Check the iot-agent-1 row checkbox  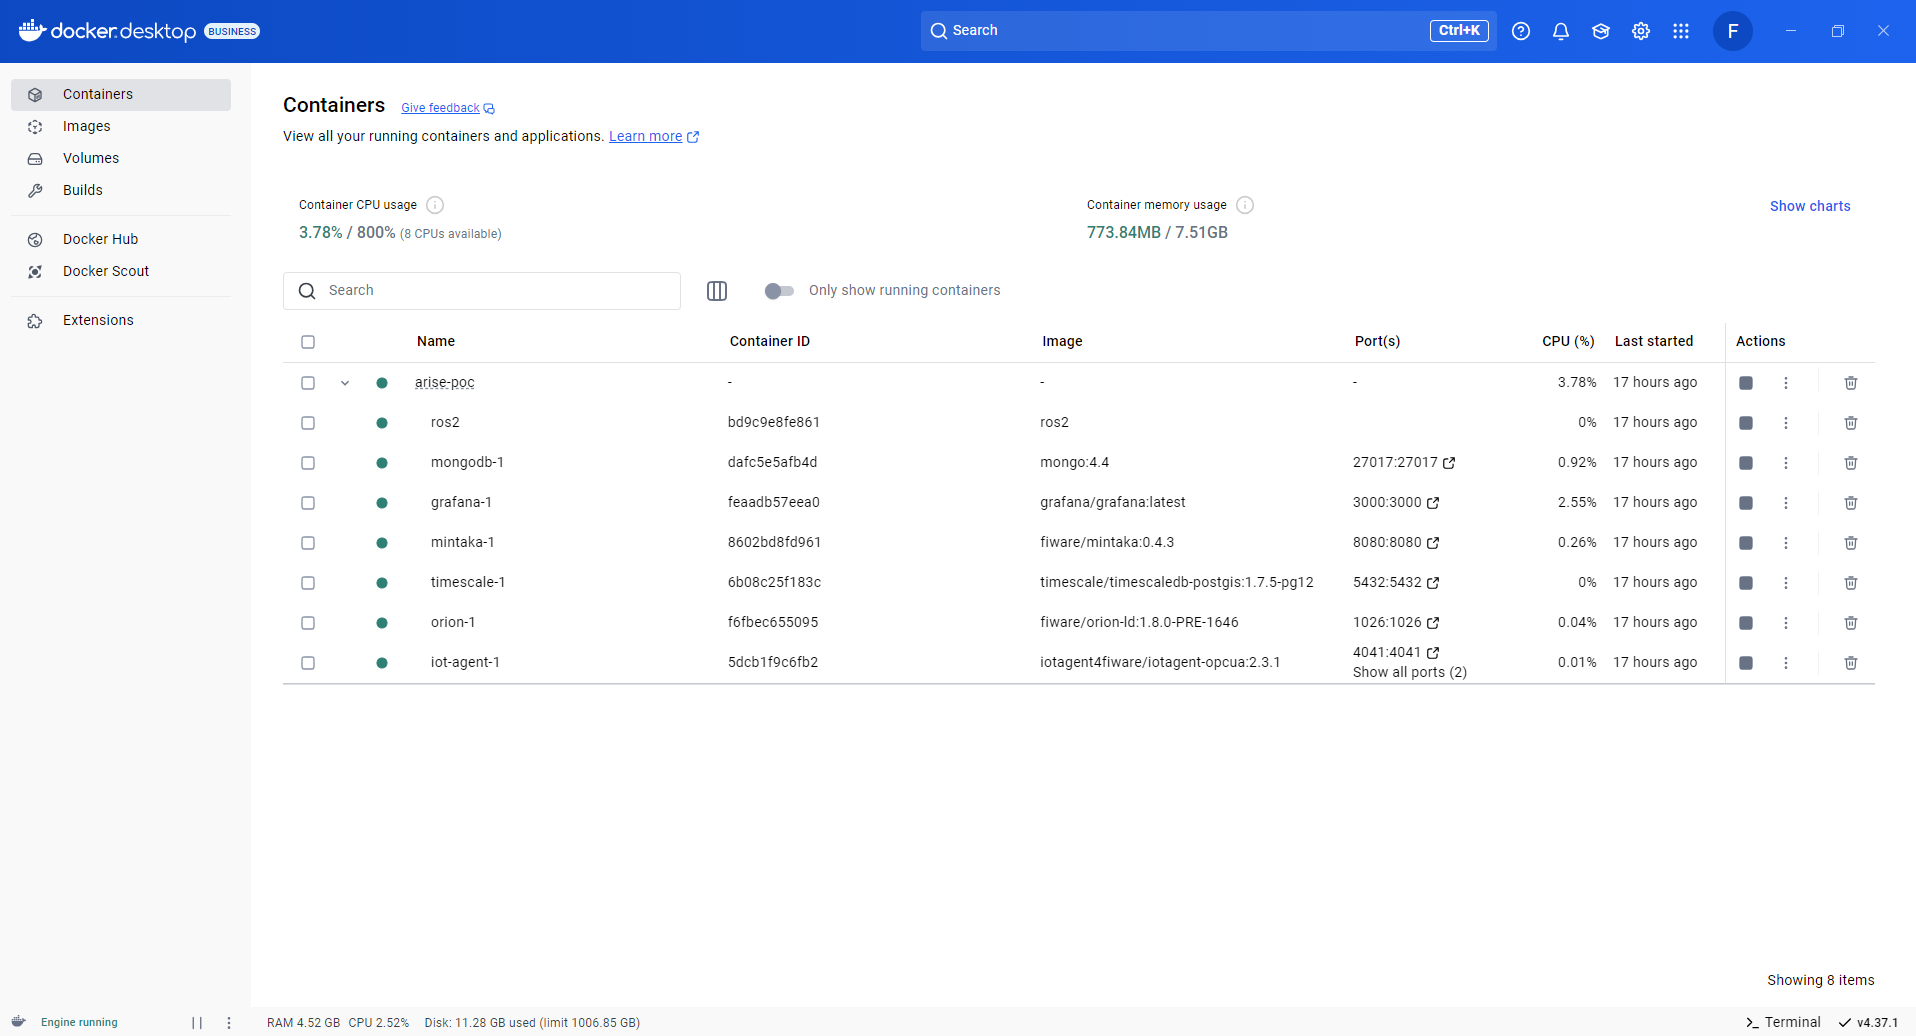tap(308, 663)
